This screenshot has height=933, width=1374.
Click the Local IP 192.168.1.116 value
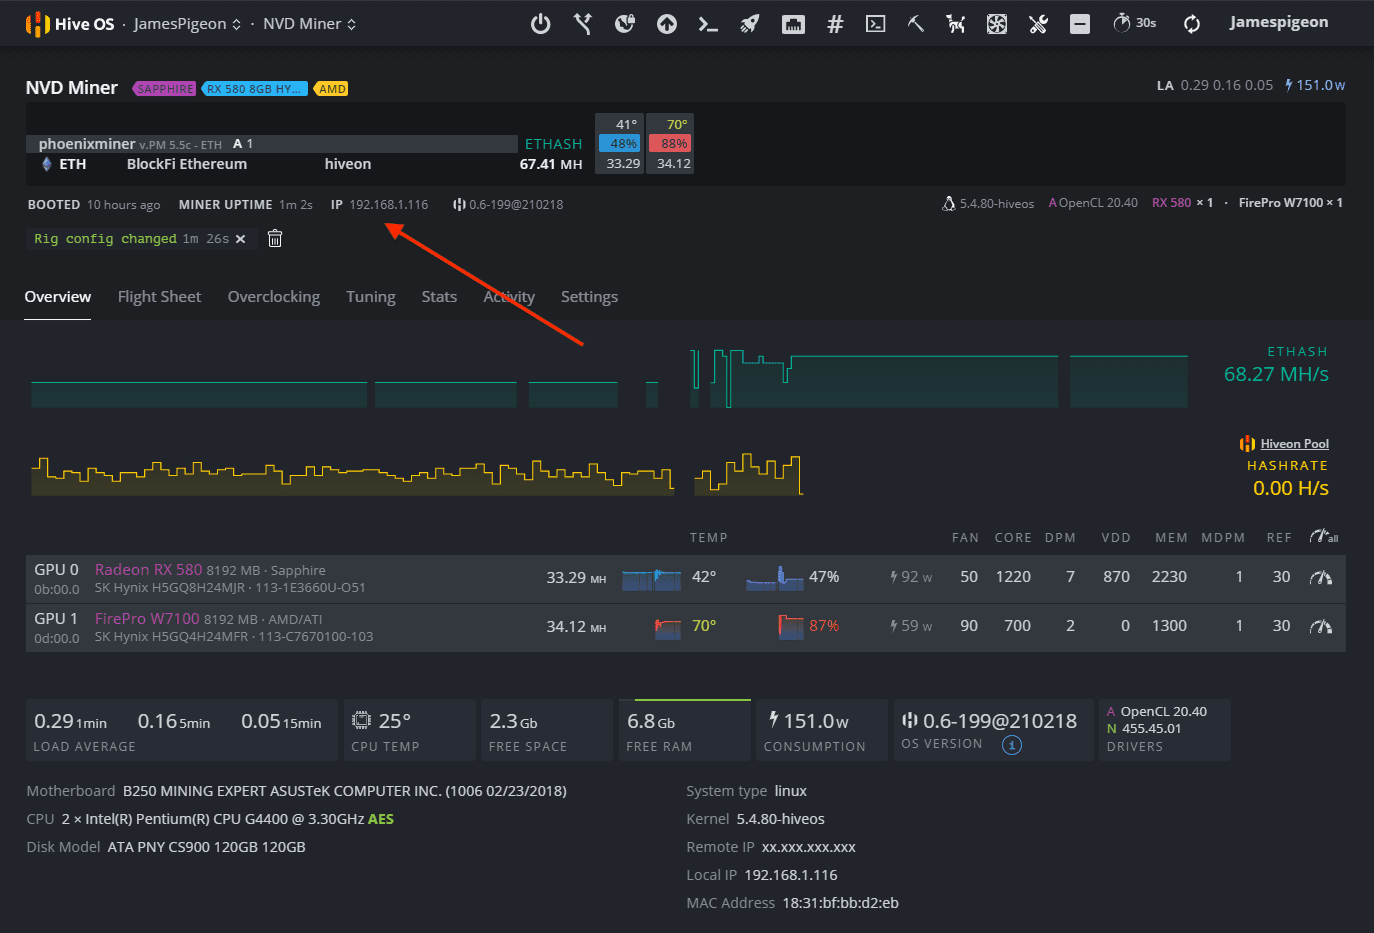pyautogui.click(x=791, y=875)
